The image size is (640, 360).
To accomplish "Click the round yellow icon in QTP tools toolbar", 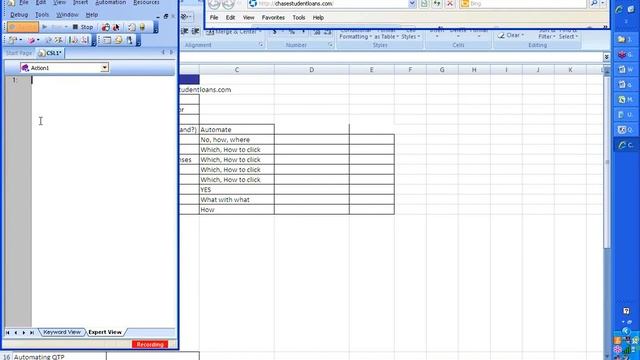I will tap(118, 40).
